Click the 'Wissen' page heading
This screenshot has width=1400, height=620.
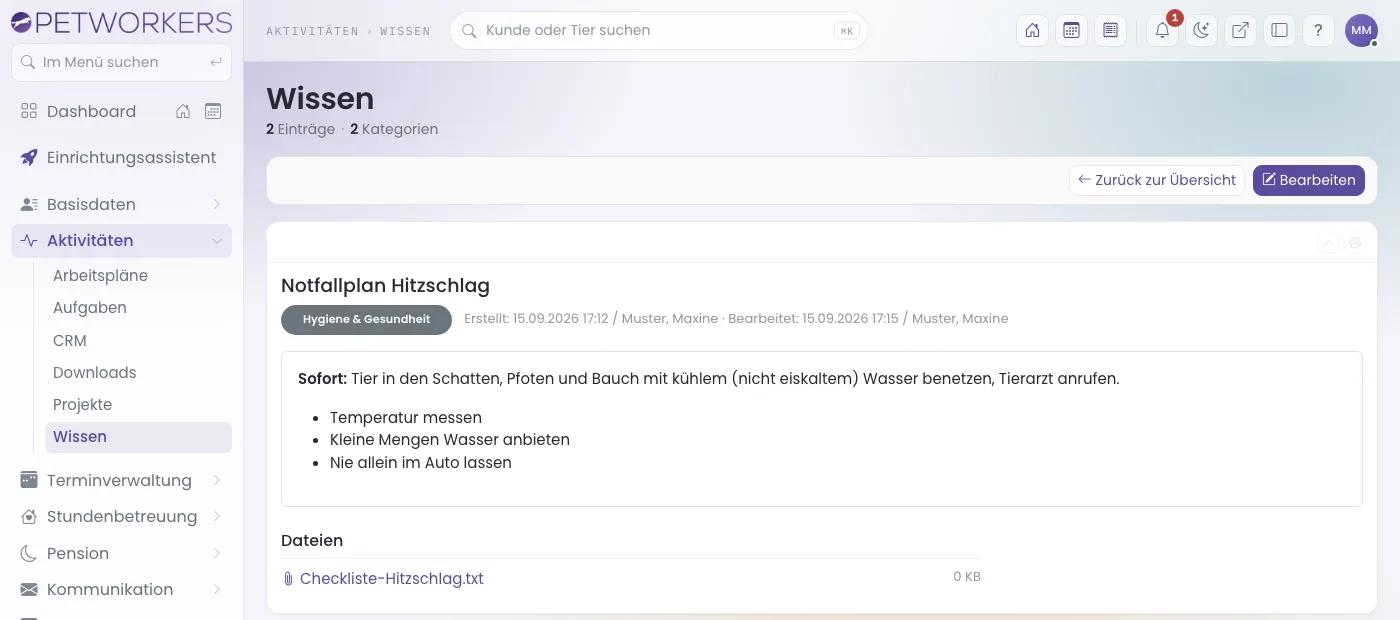[x=320, y=99]
